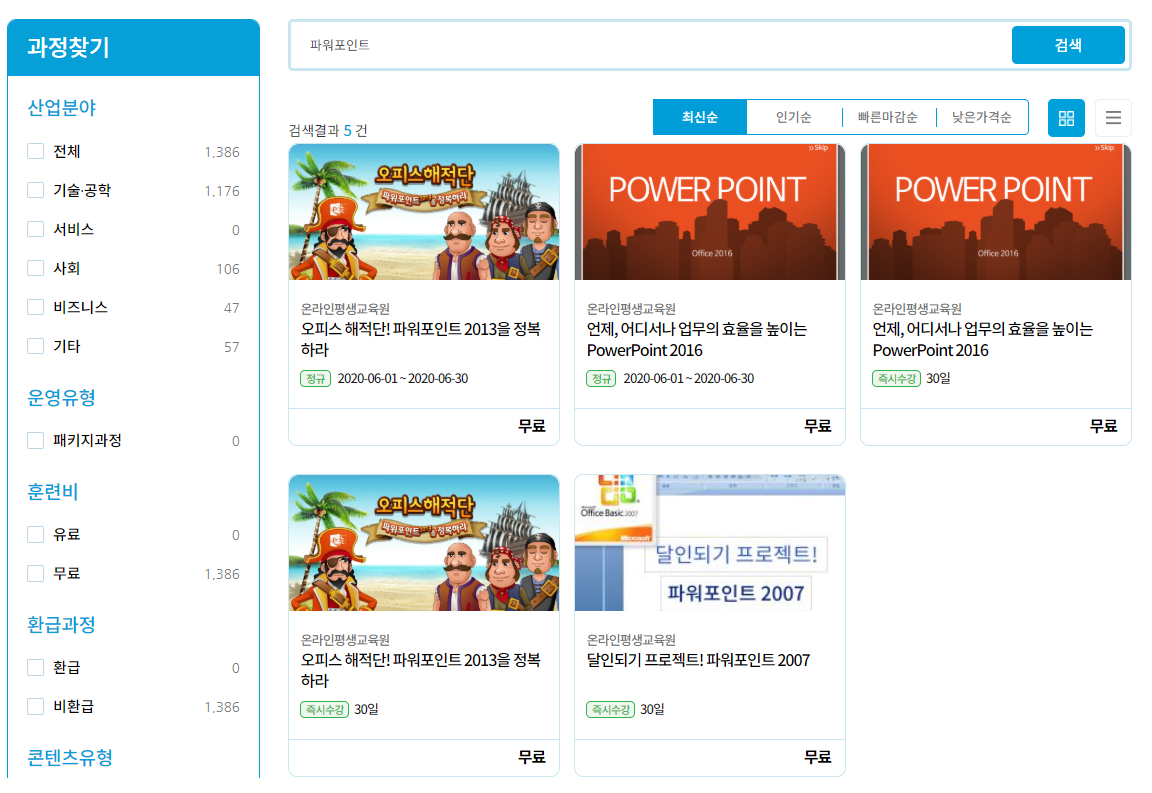This screenshot has width=1152, height=793.
Task: Open PowerPoint 2016 thumbnail of 즉시수강 course
Action: point(996,212)
